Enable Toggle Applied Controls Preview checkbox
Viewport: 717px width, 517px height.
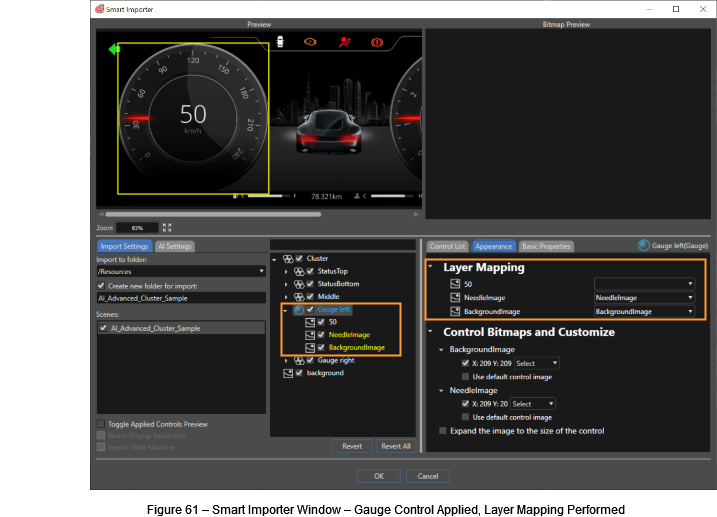[x=101, y=424]
